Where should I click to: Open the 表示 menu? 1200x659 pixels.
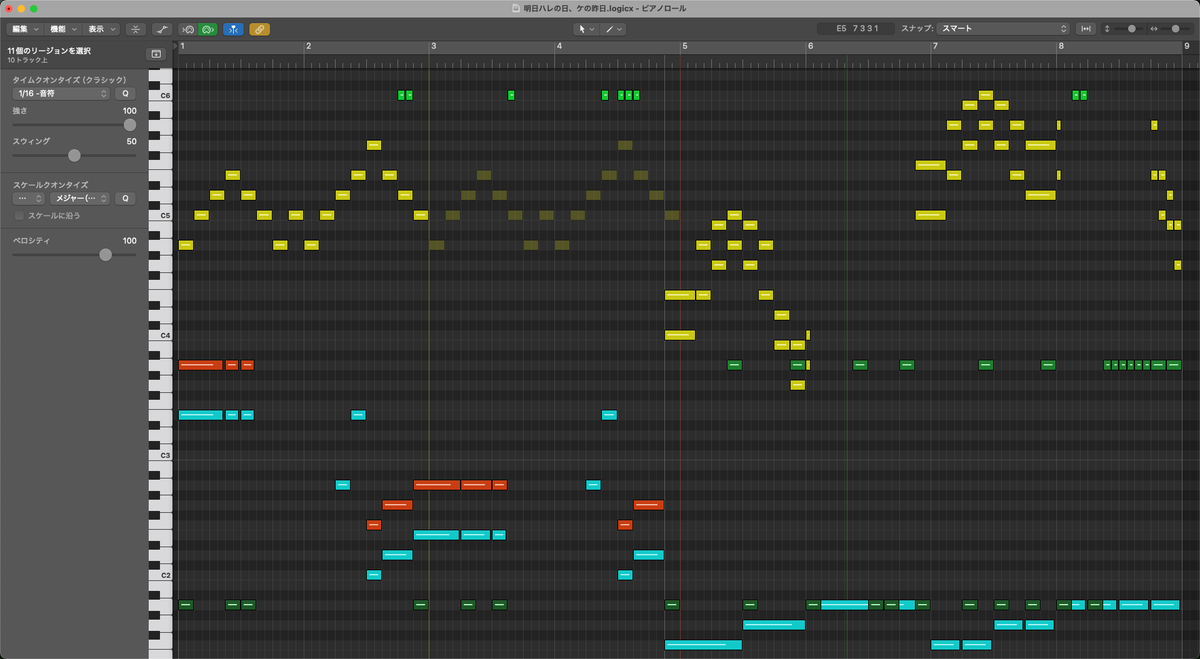coord(102,29)
